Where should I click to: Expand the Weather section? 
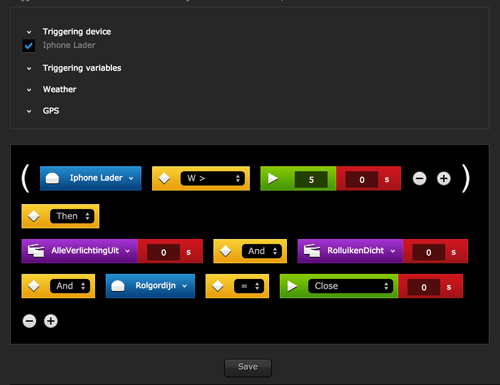pyautogui.click(x=29, y=90)
